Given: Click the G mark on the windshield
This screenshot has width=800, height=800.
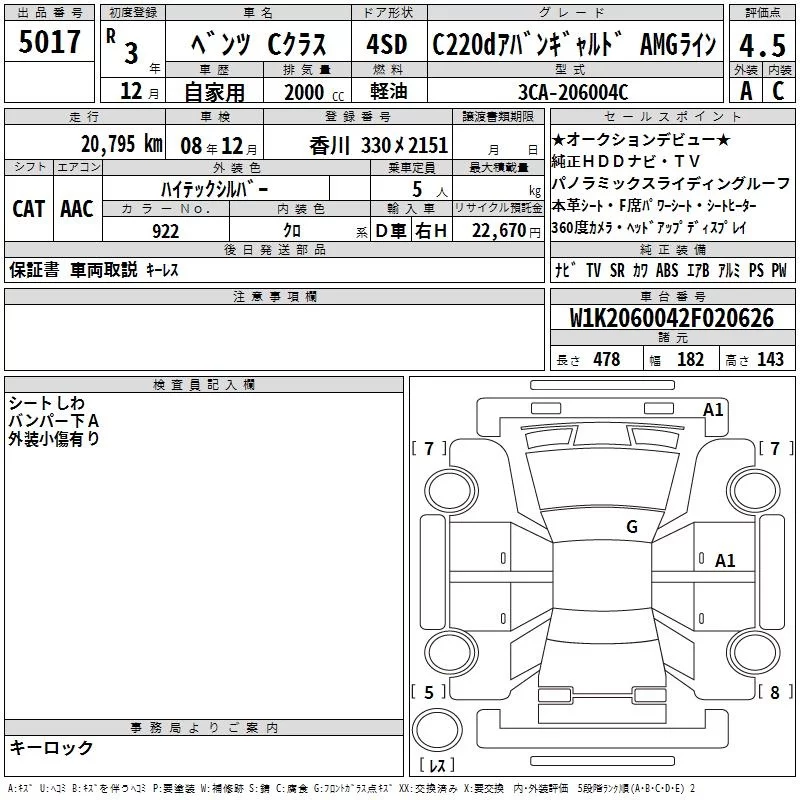Looking at the screenshot, I should (631, 526).
